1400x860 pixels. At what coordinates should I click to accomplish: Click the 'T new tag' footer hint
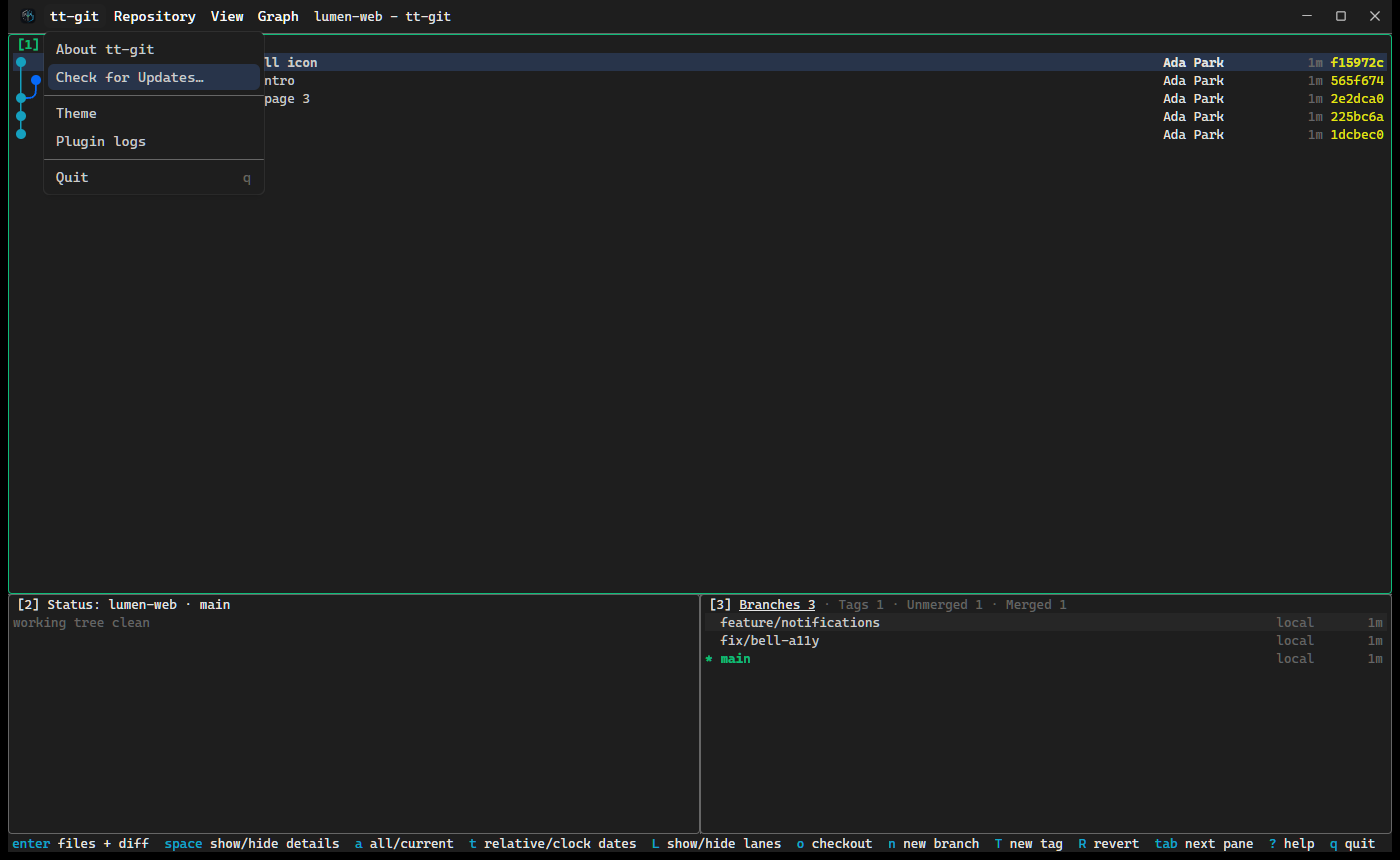[x=1029, y=843]
